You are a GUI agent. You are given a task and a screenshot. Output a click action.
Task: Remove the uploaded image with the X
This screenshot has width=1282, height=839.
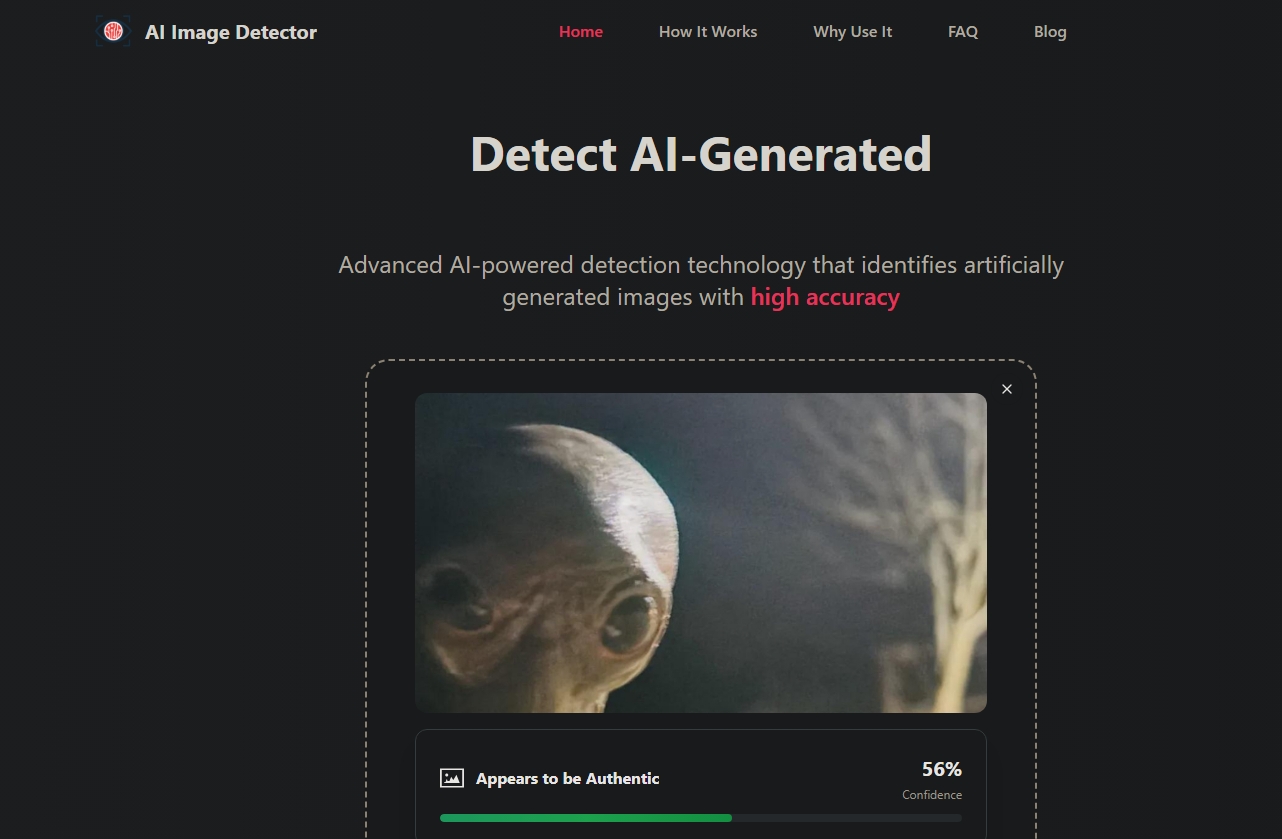click(1007, 389)
